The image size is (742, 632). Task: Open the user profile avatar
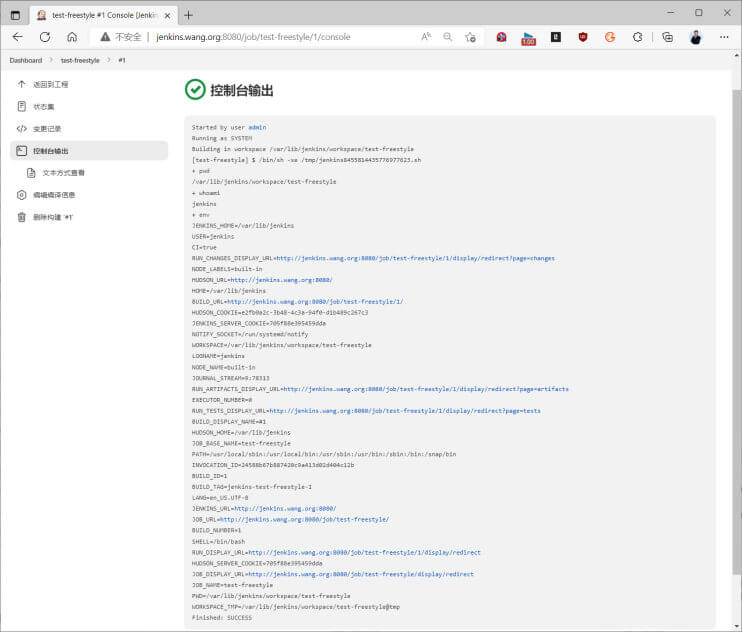click(696, 37)
